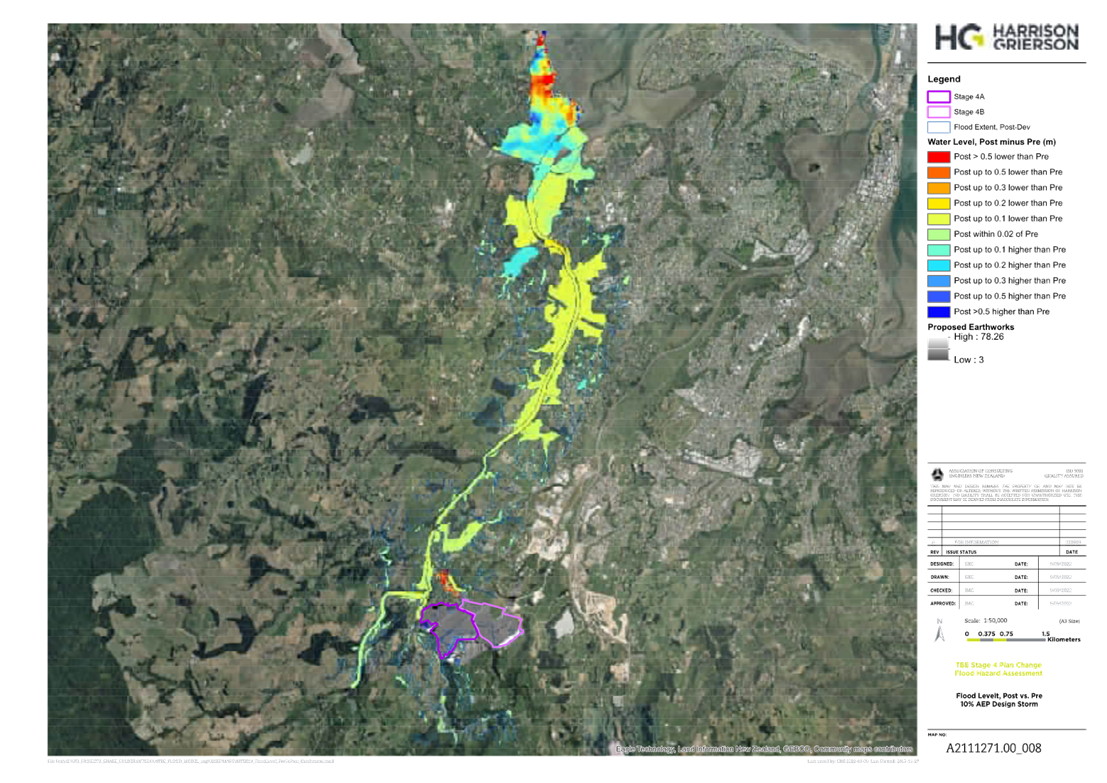
Task: Click the yellow 'up to 0.2 lower' swatch
Action: click(x=939, y=203)
